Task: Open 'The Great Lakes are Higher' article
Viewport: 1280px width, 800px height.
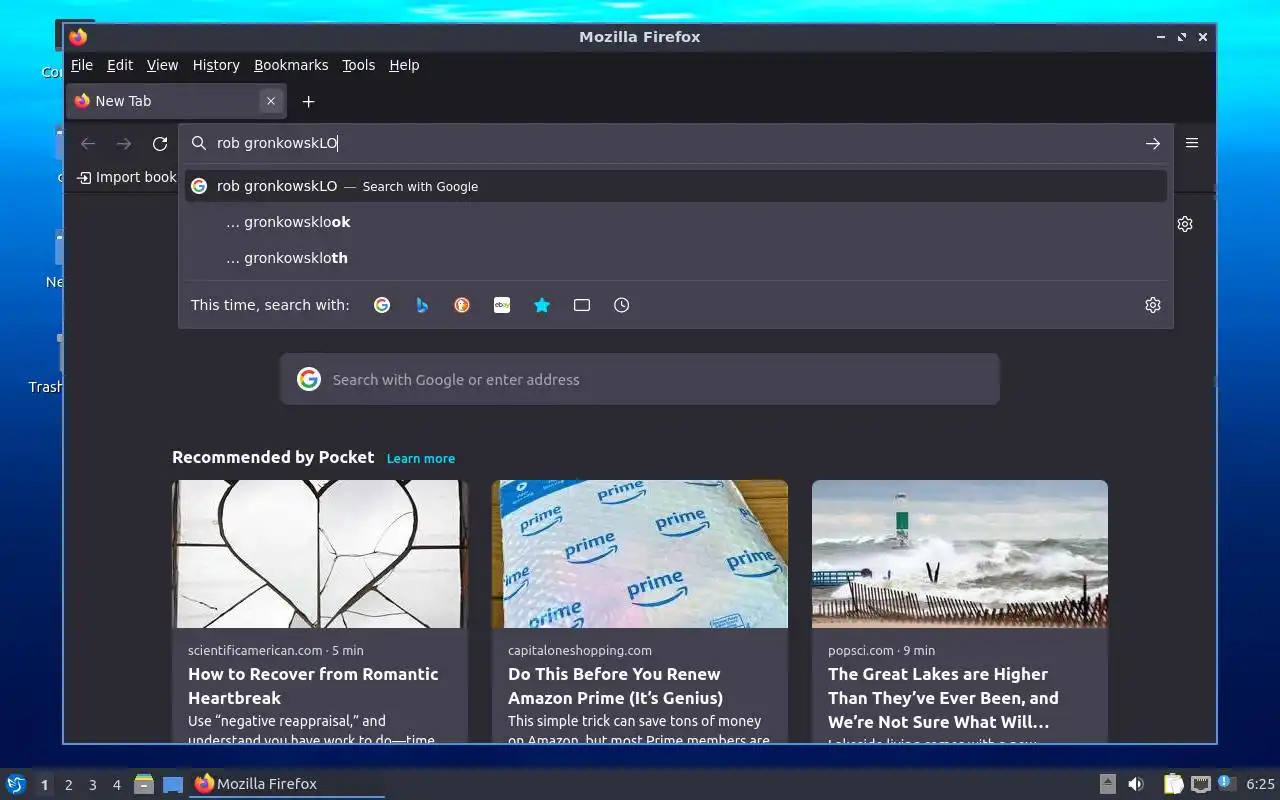Action: point(943,698)
